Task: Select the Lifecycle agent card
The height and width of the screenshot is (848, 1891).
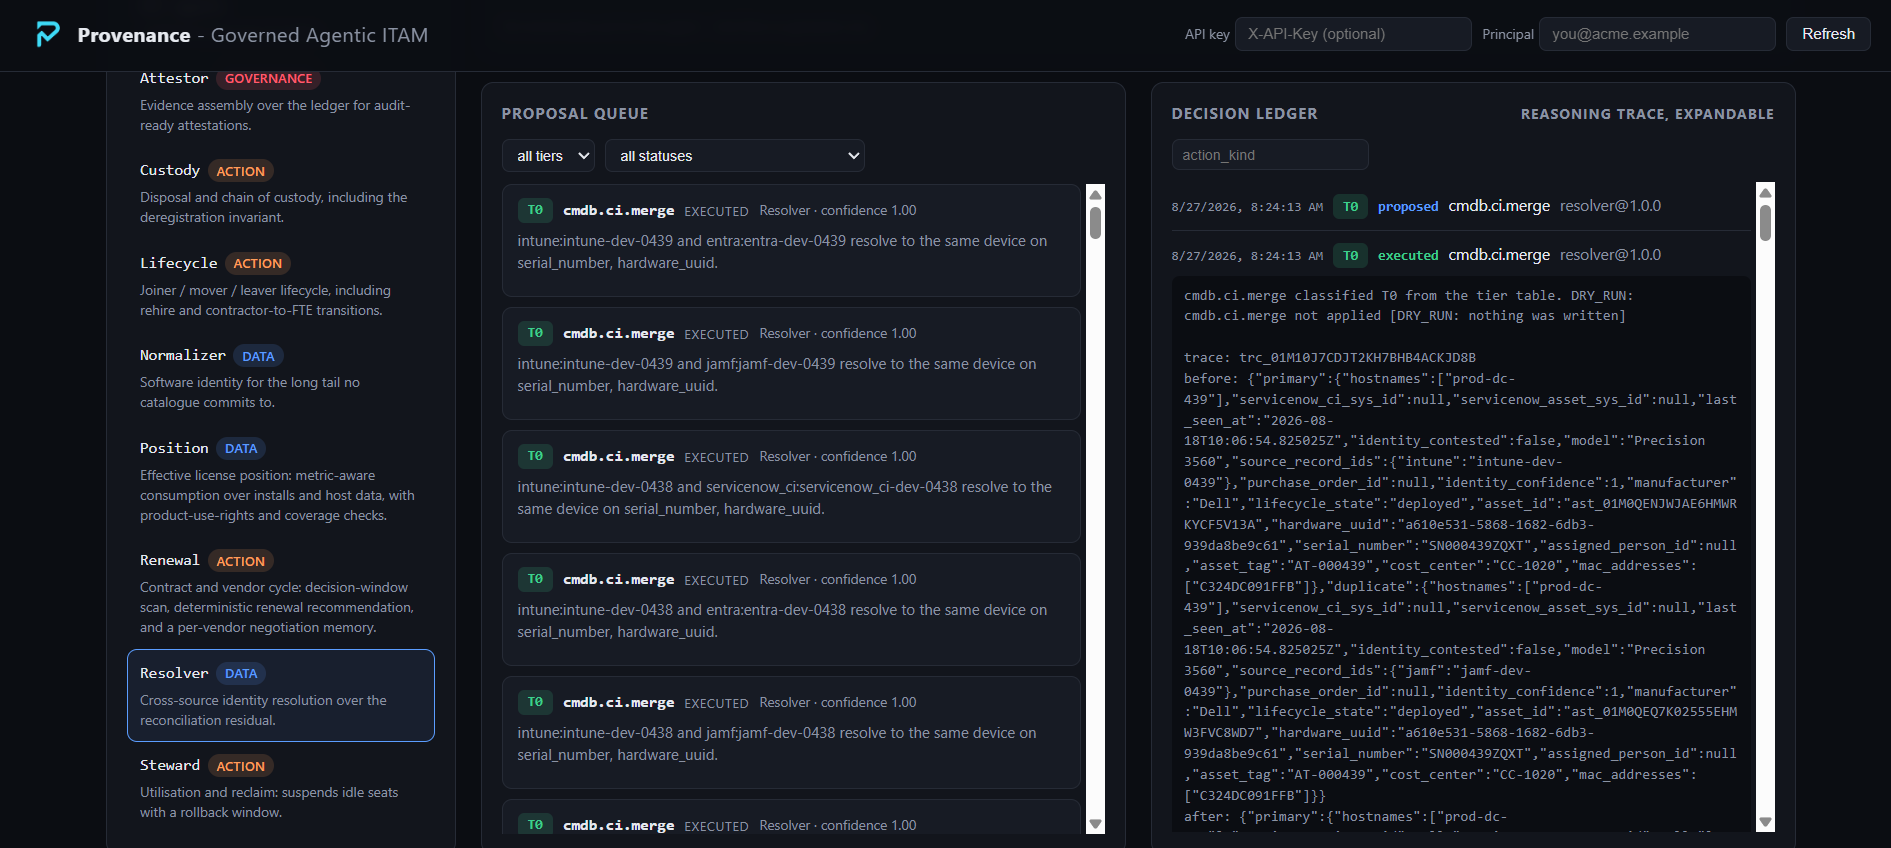Action: [281, 286]
